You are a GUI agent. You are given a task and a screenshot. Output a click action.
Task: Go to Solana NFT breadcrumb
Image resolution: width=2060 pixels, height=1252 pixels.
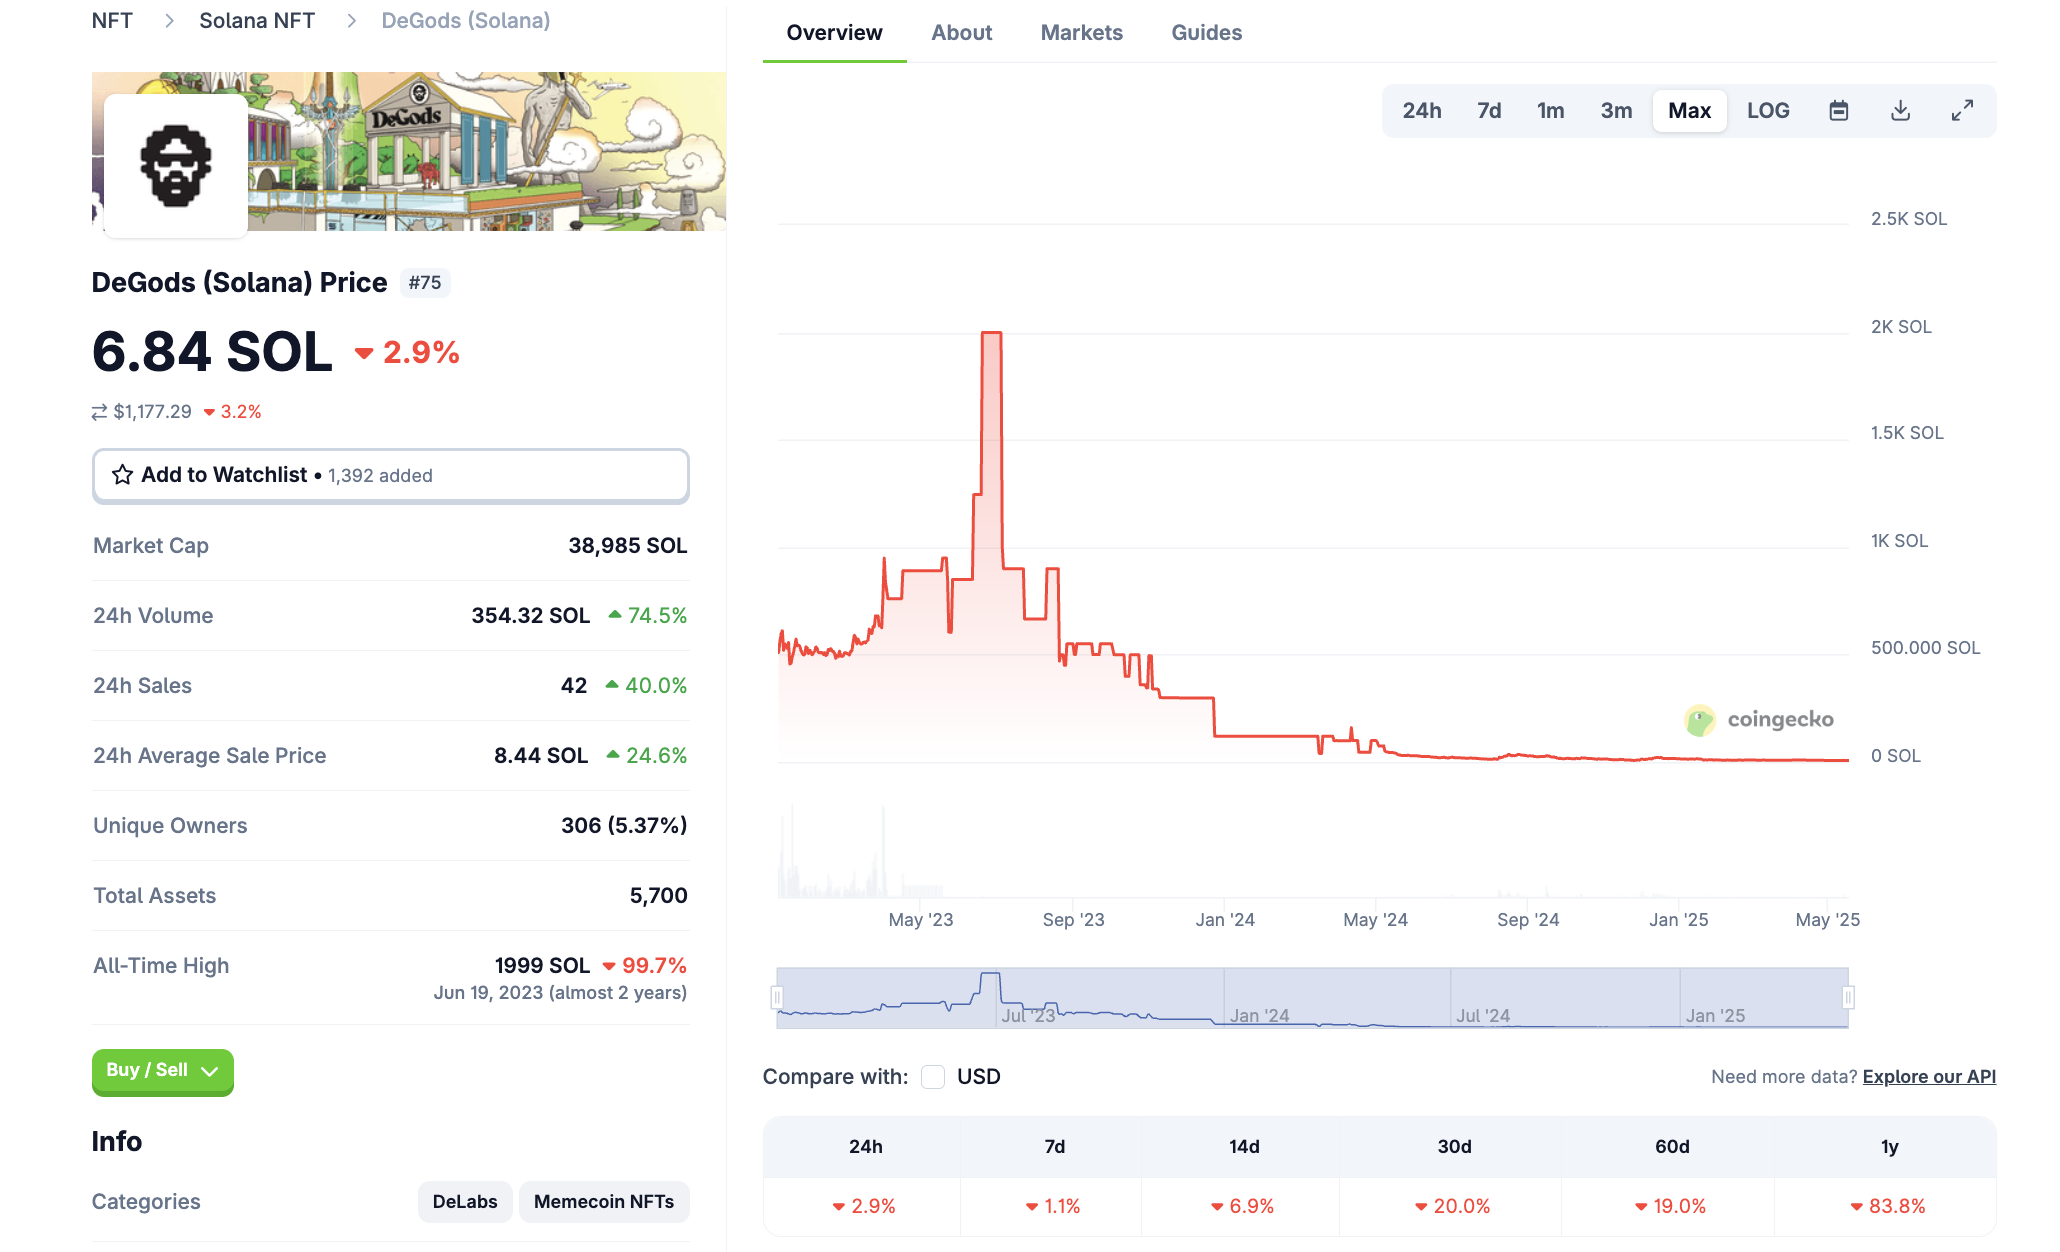(257, 21)
